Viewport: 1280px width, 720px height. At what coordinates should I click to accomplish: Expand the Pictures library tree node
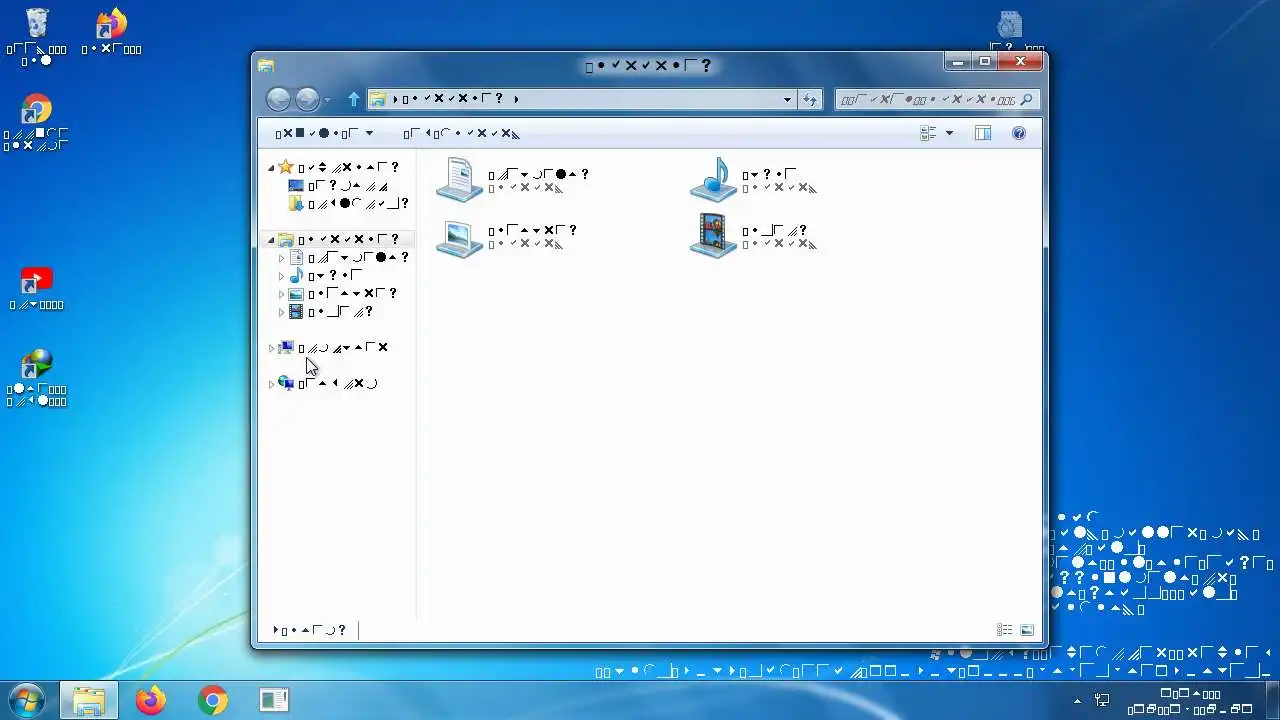coord(282,294)
